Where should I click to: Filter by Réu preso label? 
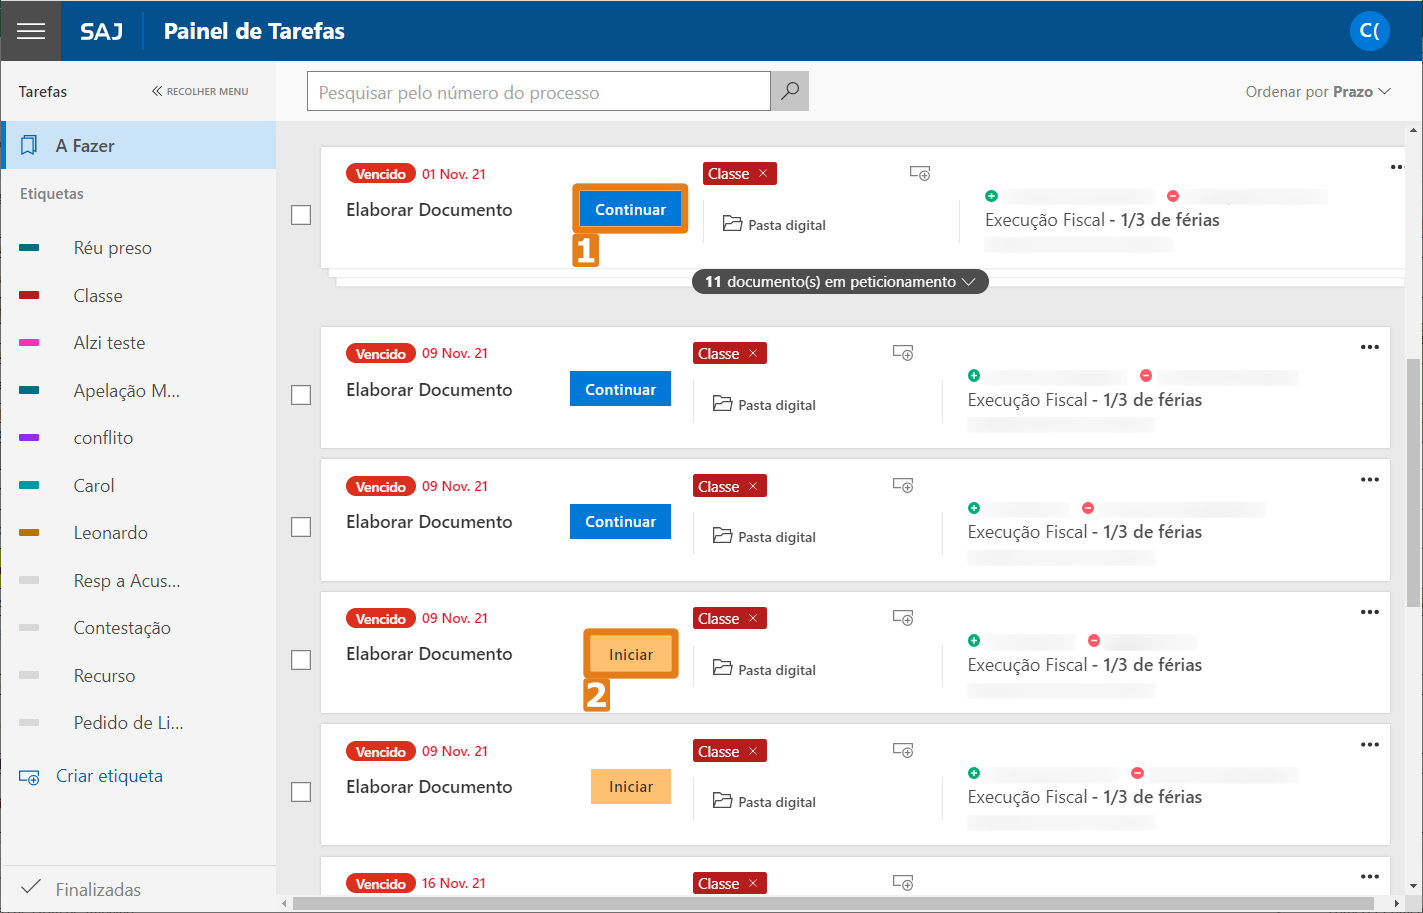[x=112, y=248]
